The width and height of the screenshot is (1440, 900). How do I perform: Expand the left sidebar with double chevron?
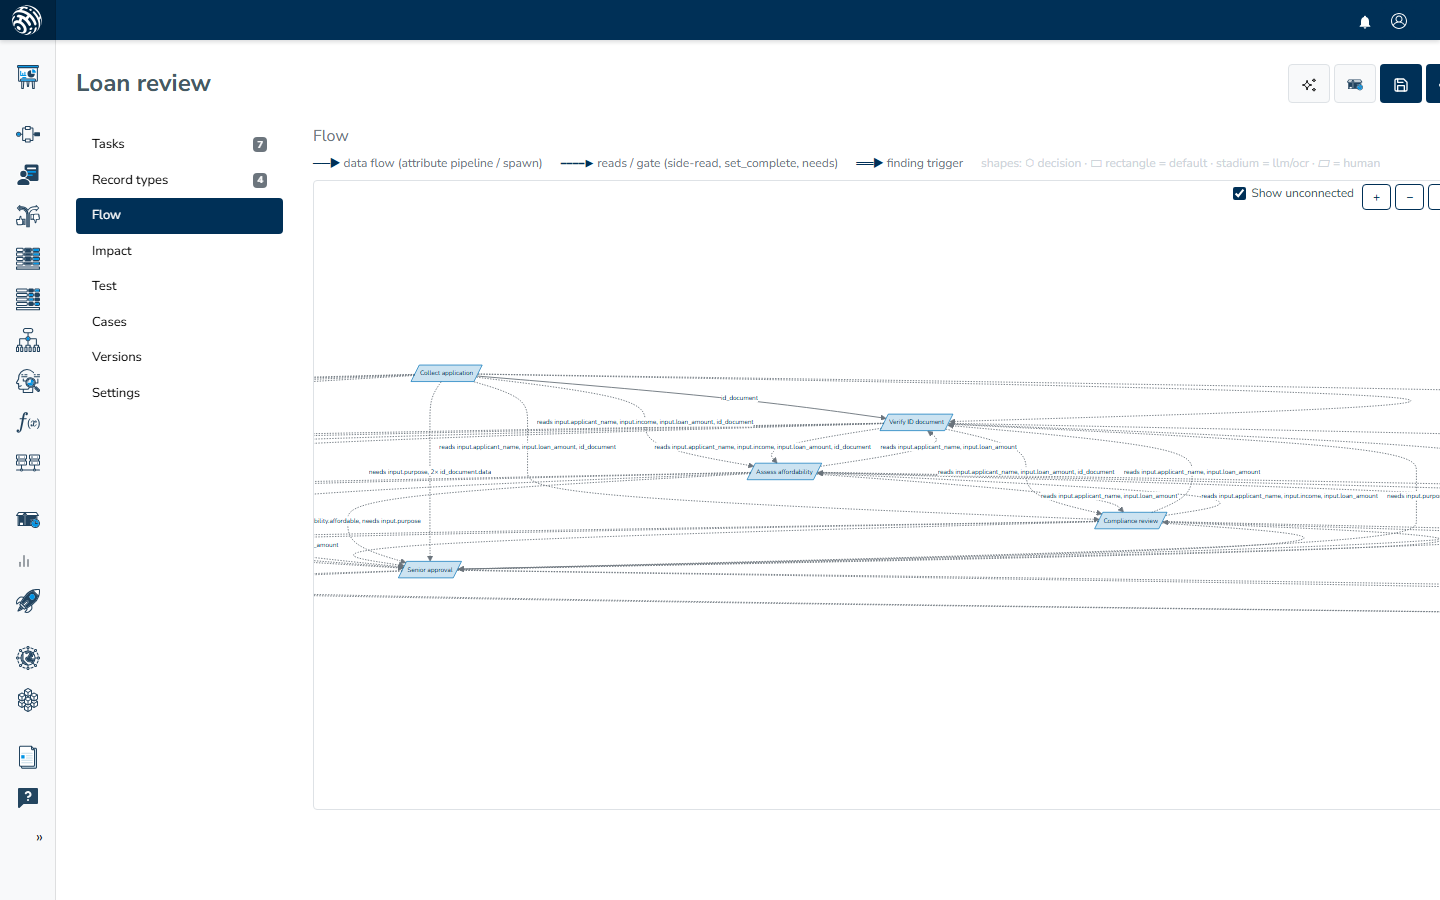[x=39, y=838]
